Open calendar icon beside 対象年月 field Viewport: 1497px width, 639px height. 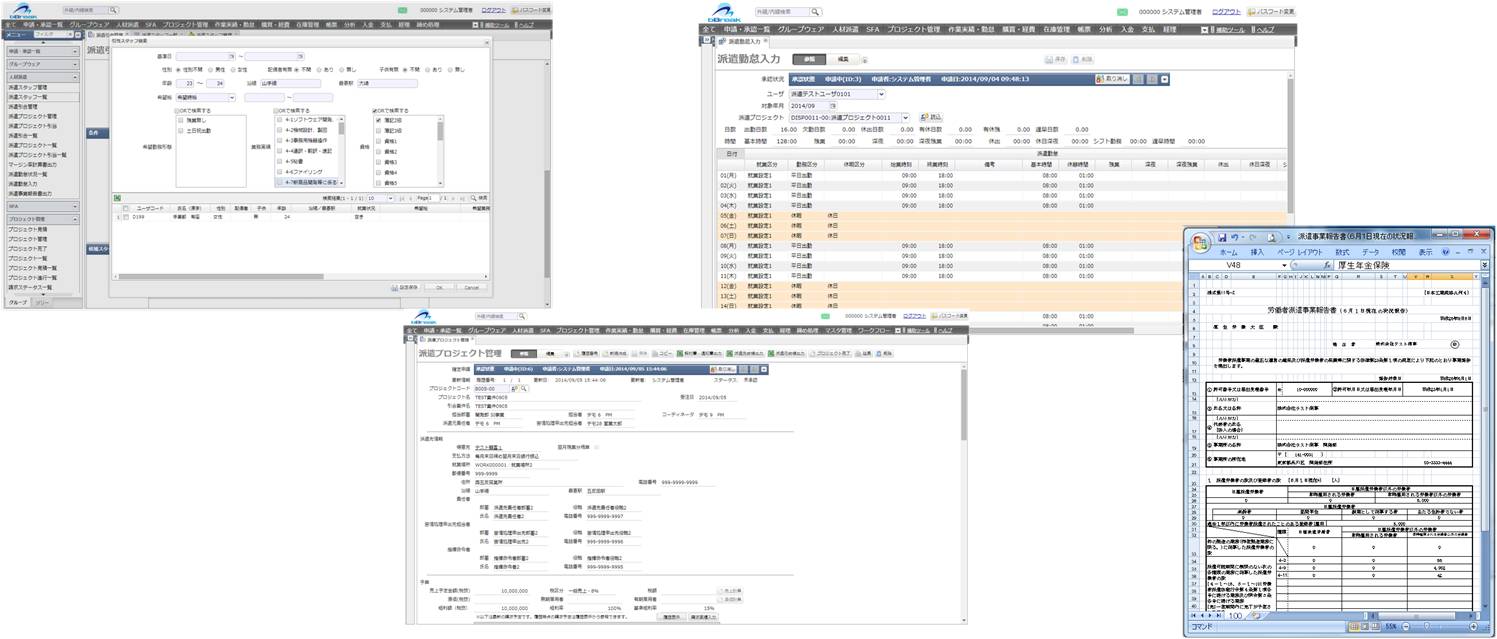[x=833, y=105]
